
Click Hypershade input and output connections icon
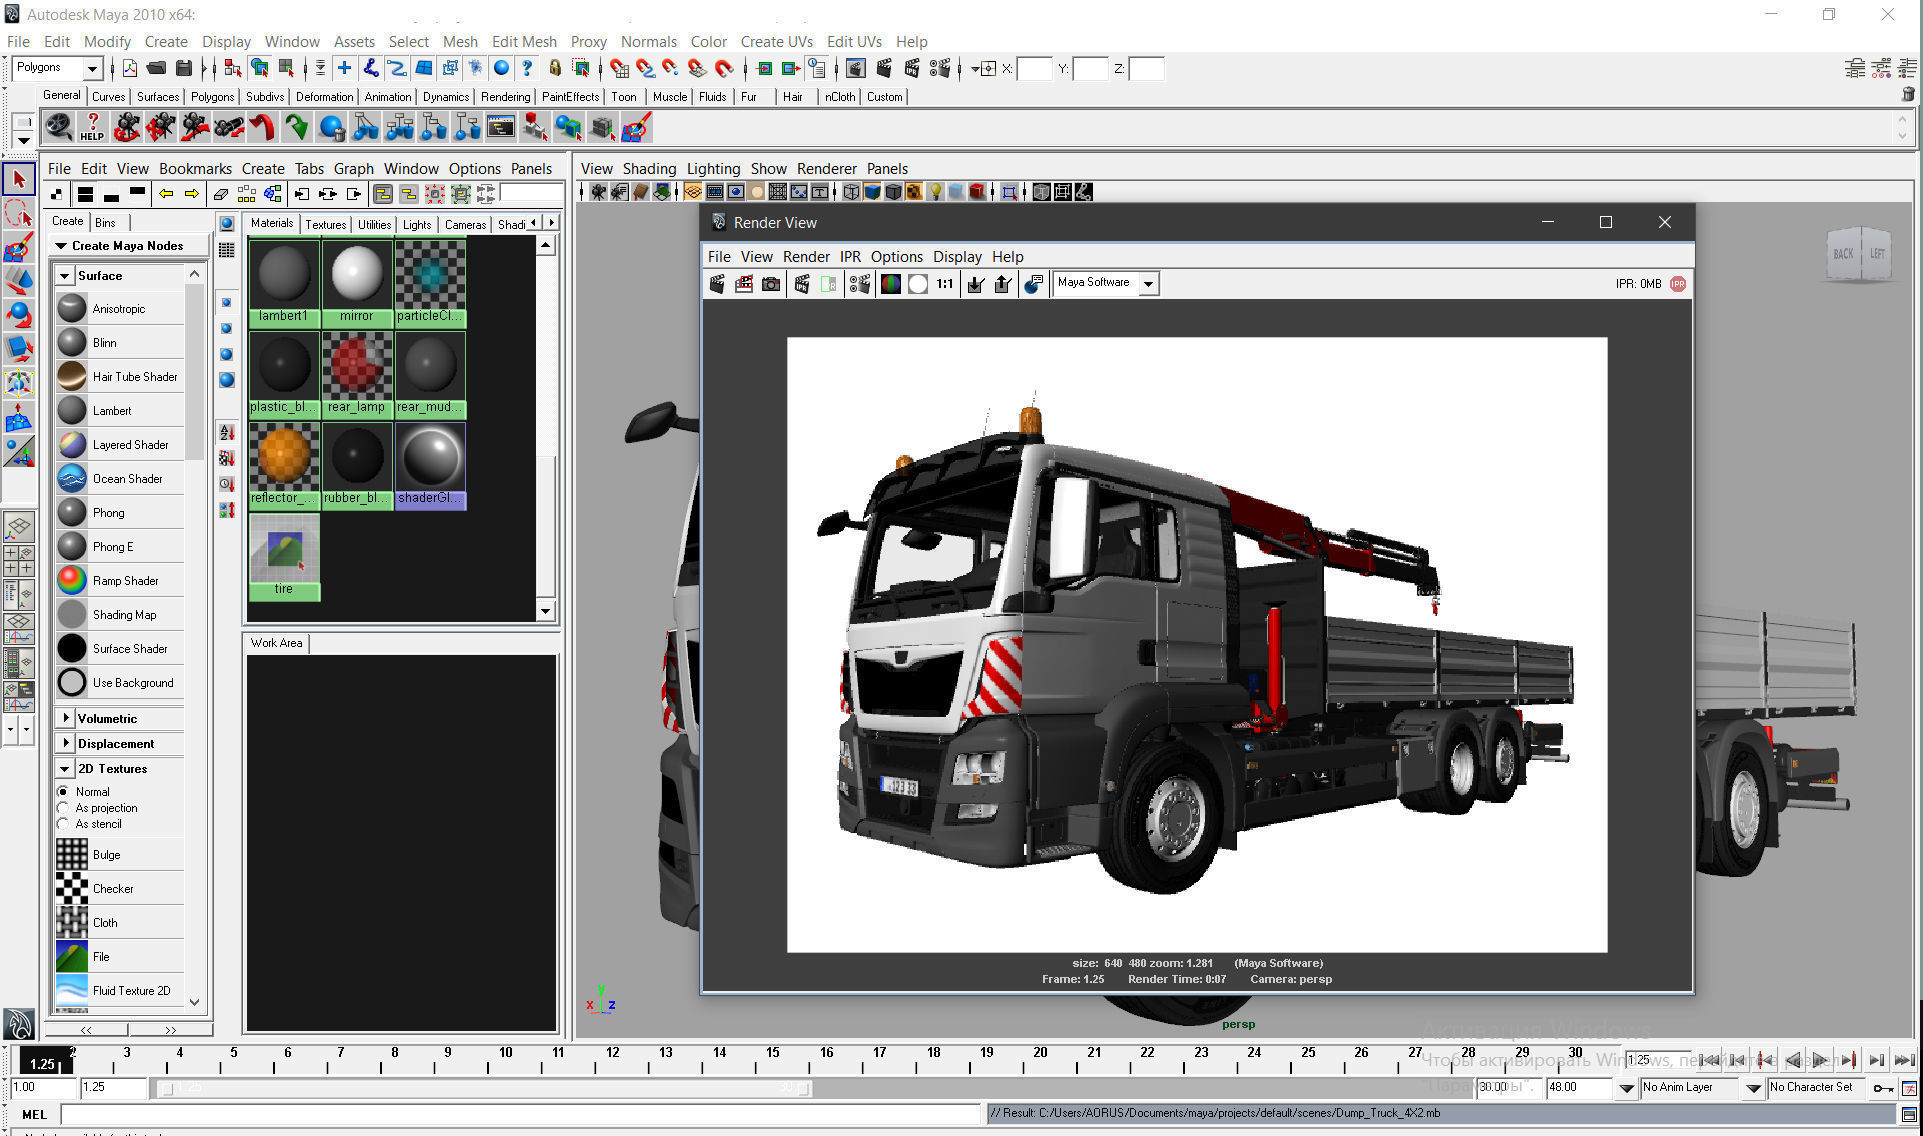pyautogui.click(x=327, y=194)
